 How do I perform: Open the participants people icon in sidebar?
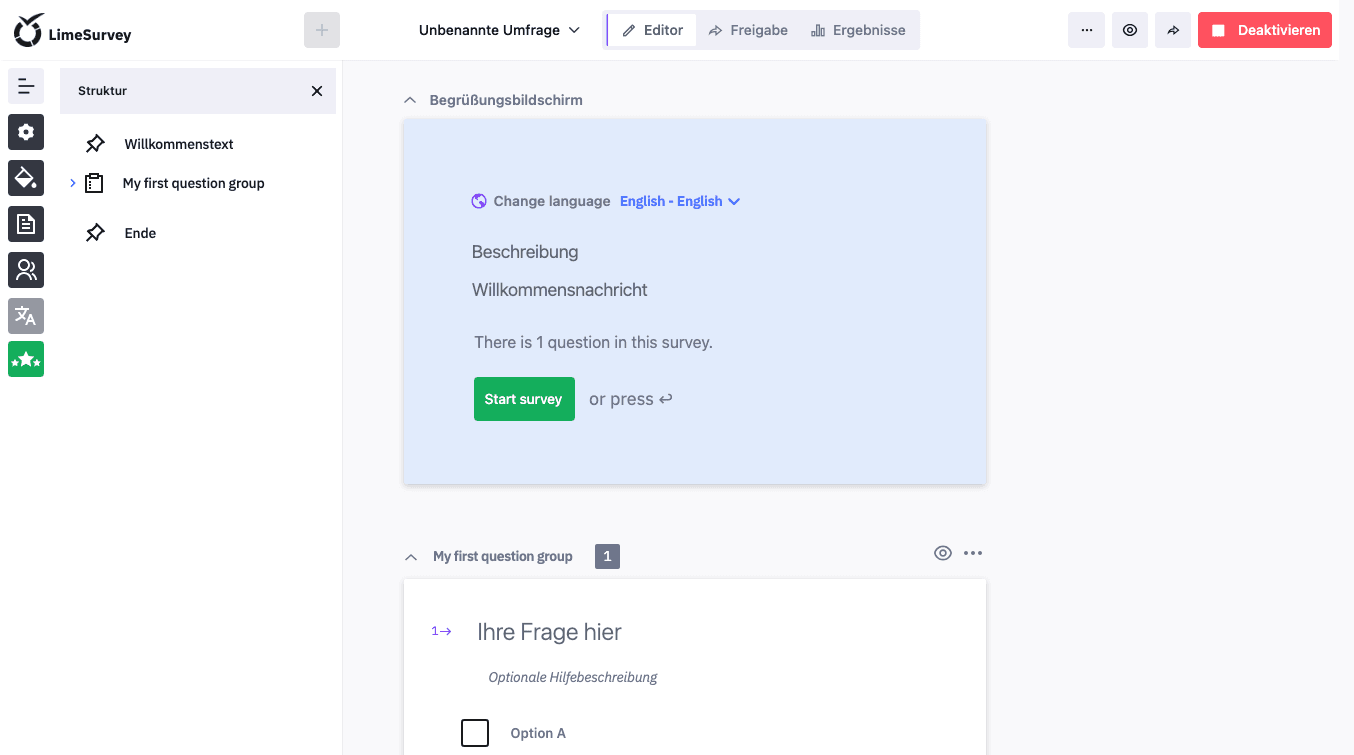coord(26,270)
